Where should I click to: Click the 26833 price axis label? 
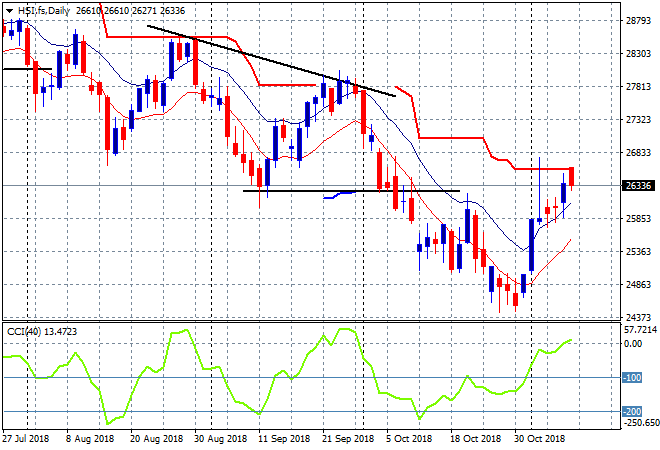pyautogui.click(x=639, y=153)
